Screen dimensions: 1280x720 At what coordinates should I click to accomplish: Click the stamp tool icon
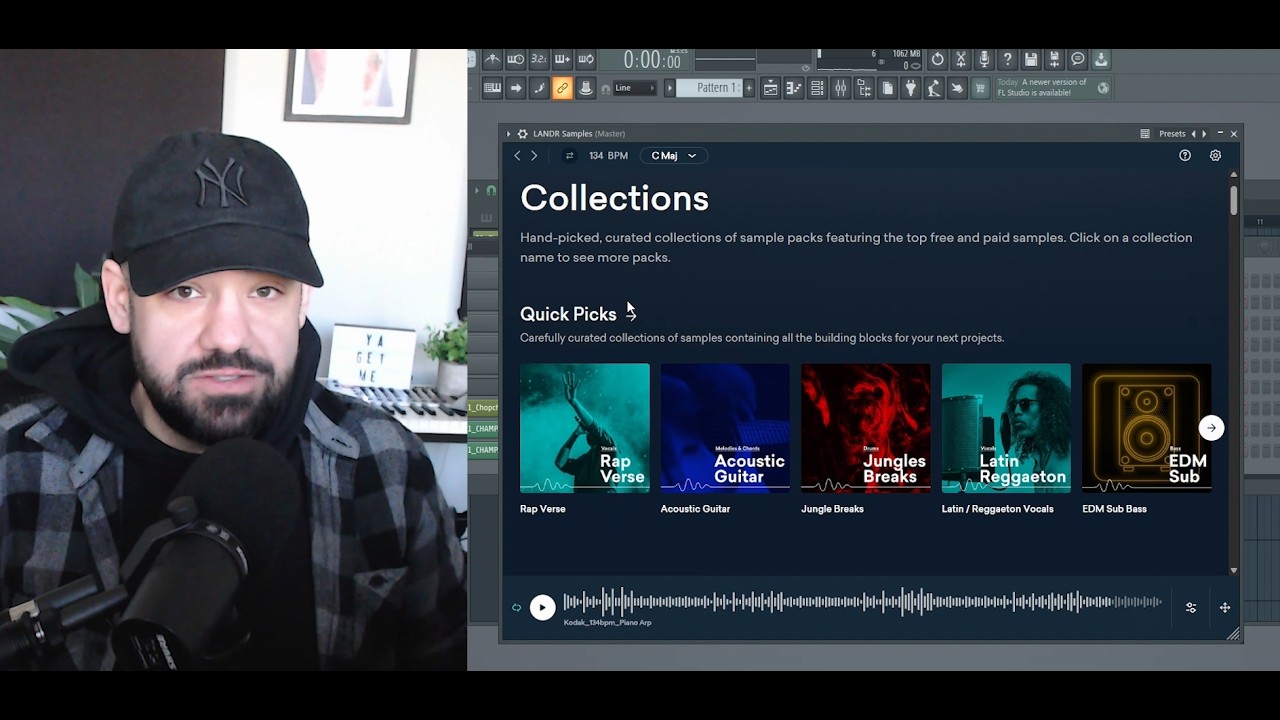(586, 88)
